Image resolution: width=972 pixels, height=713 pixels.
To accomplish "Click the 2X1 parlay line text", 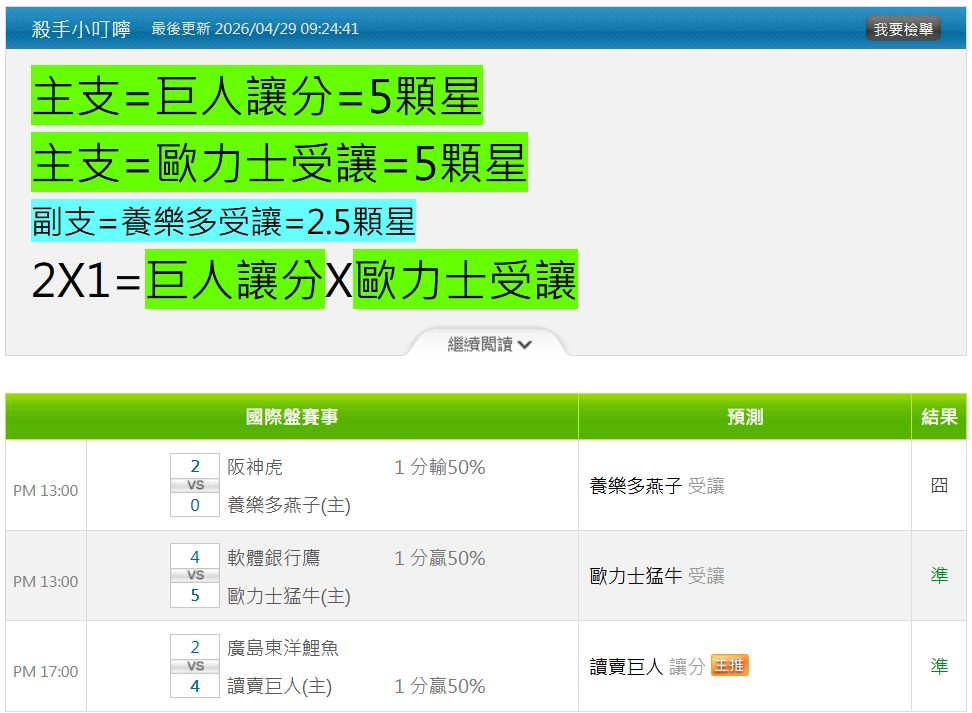I will 304,280.
